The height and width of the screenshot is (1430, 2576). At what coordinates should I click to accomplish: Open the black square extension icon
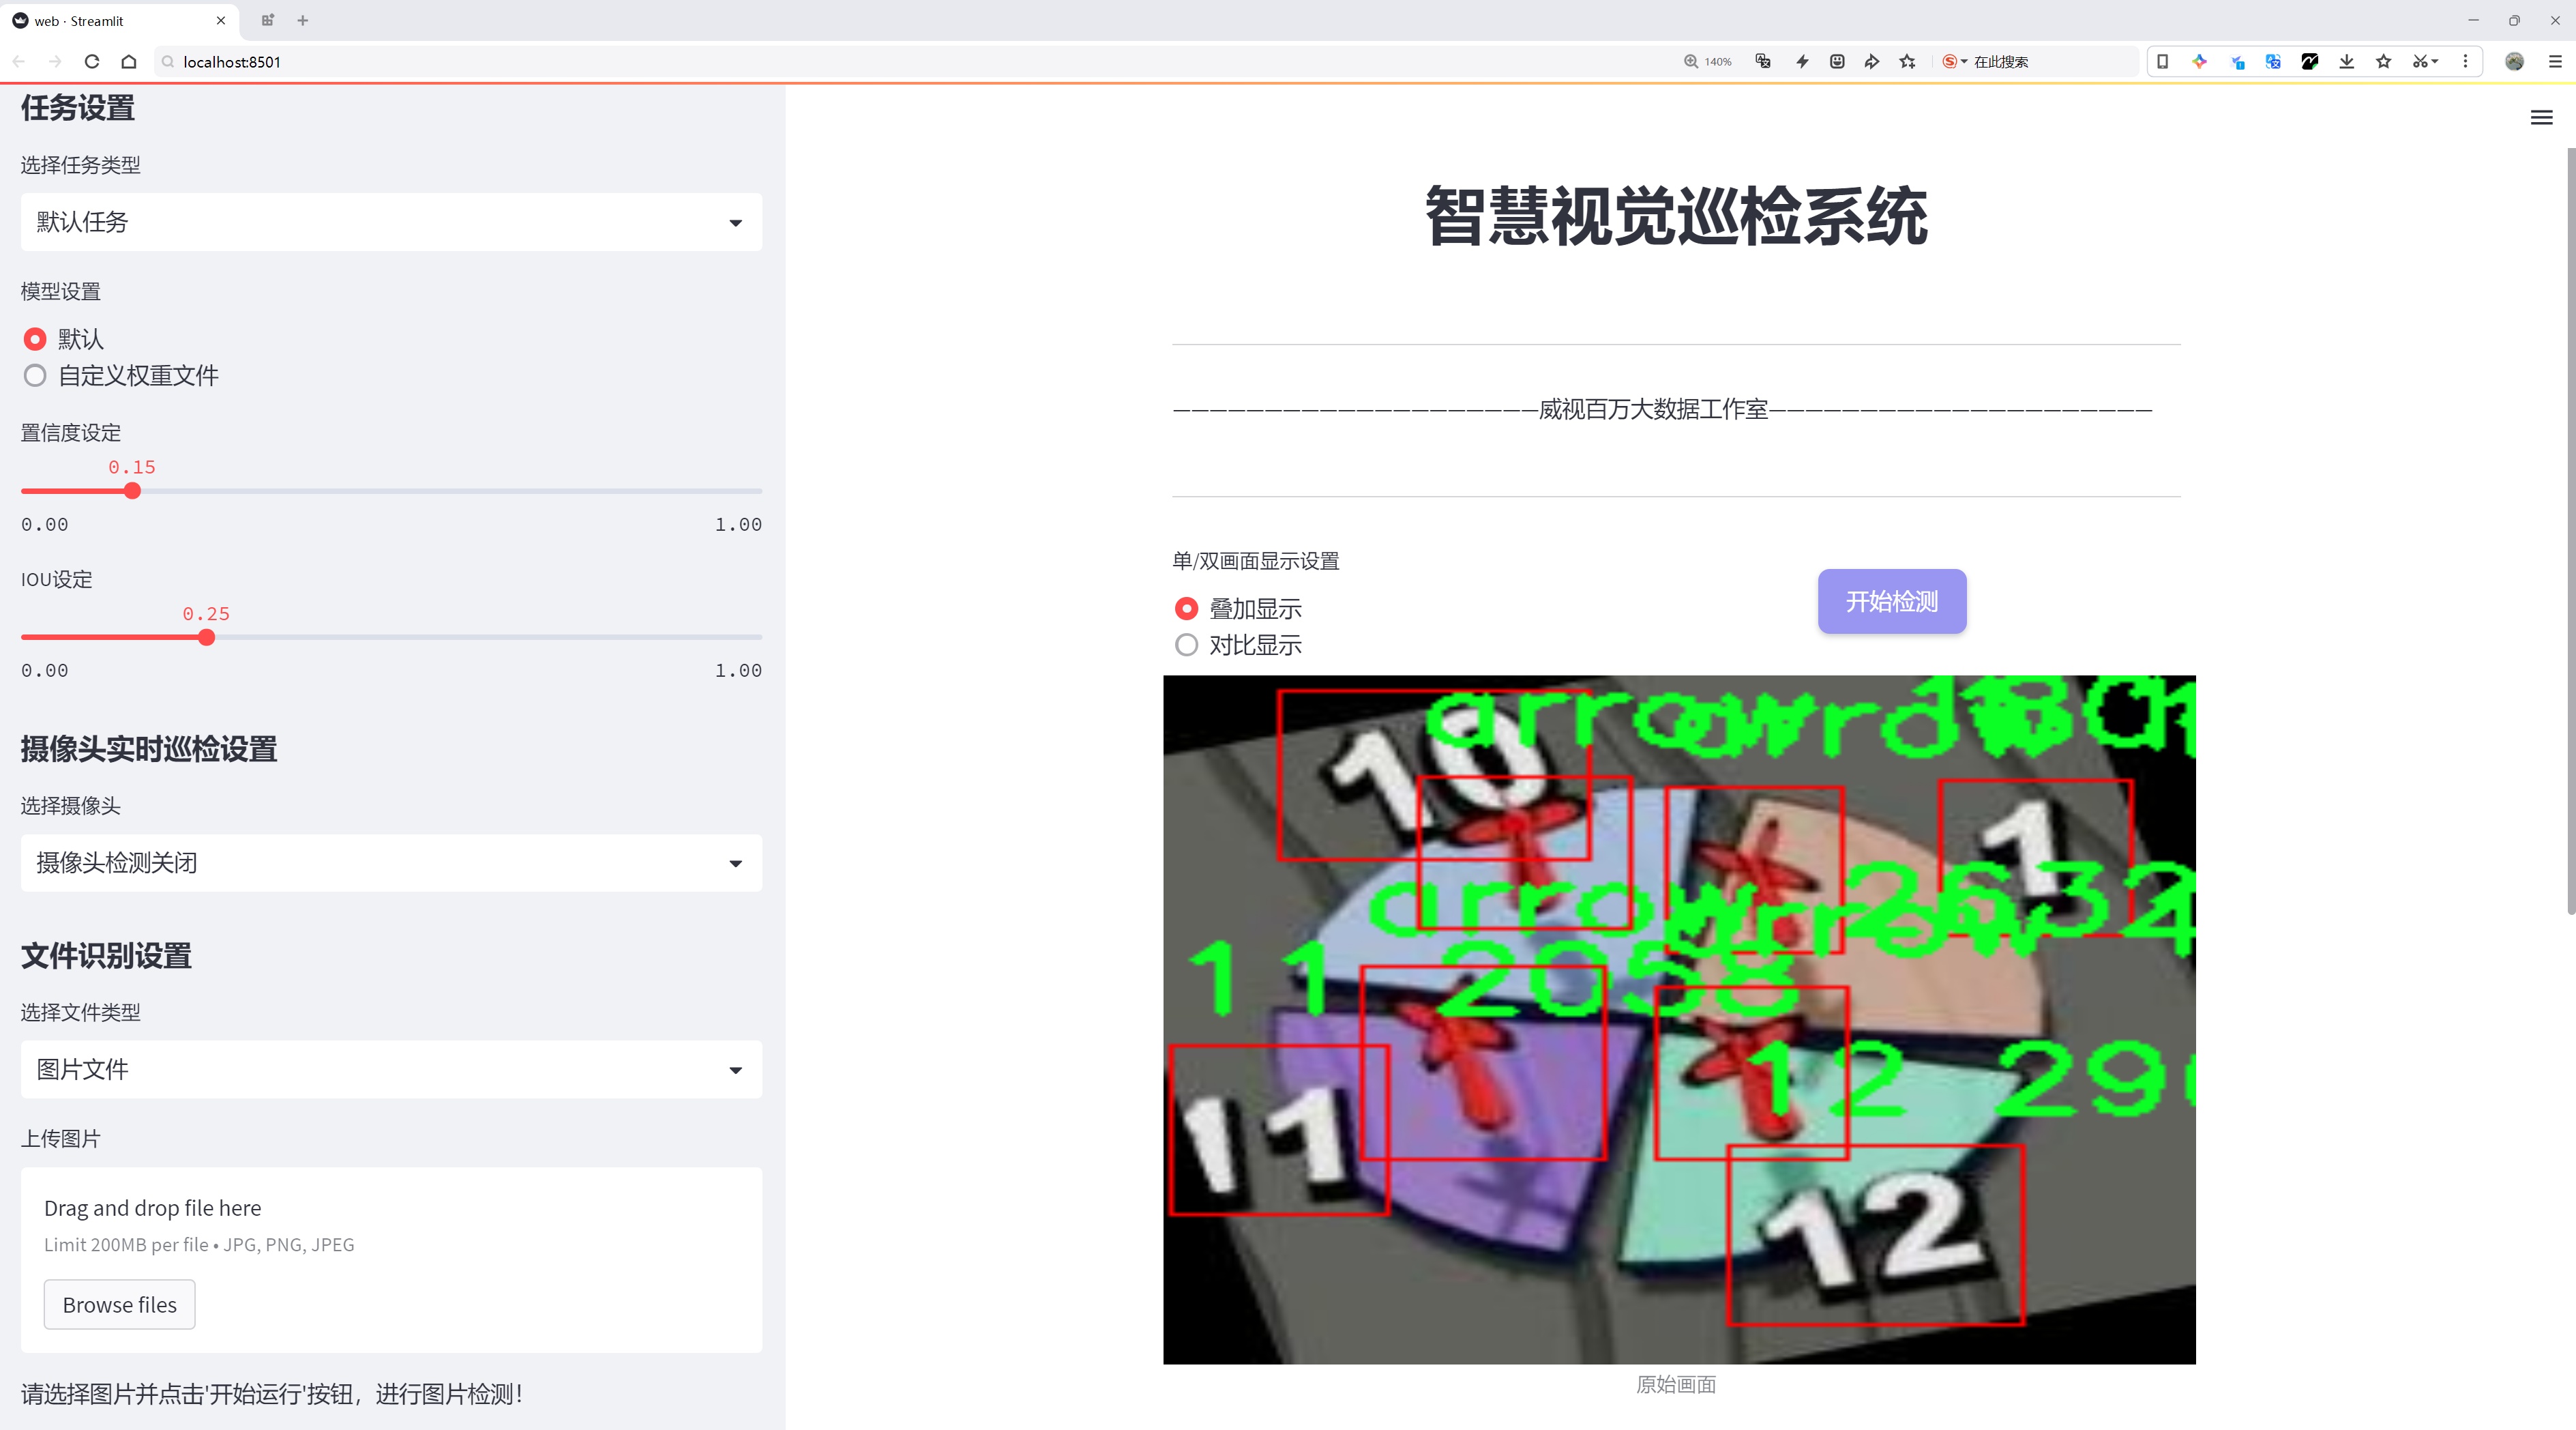pos(2310,61)
